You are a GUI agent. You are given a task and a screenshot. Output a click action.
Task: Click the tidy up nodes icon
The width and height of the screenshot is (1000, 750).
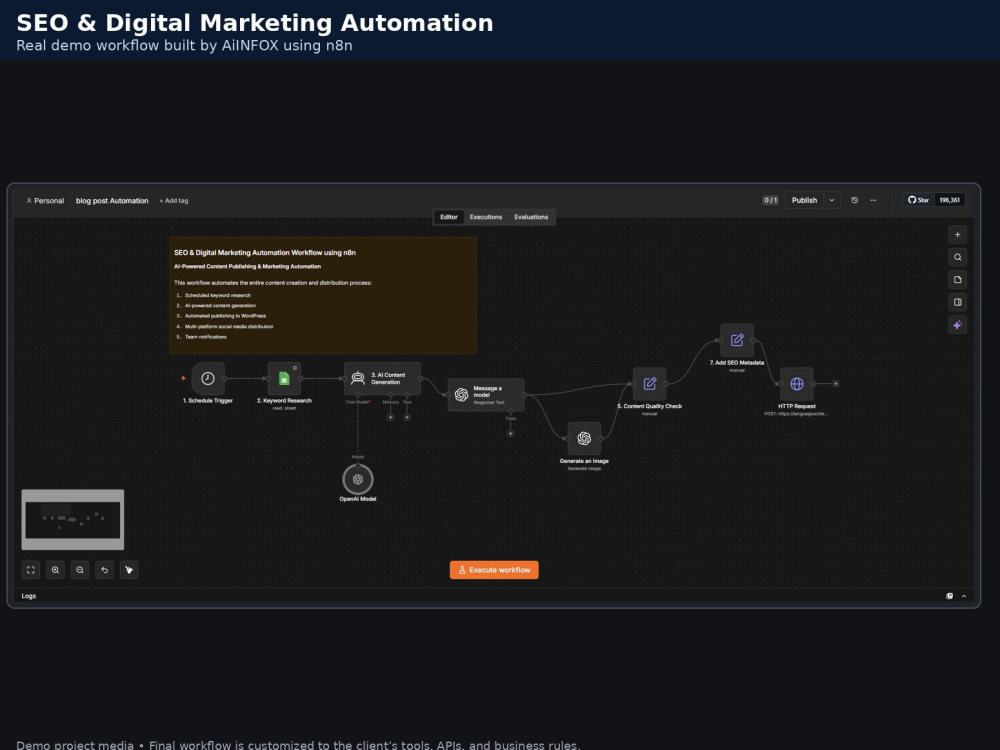tap(129, 570)
